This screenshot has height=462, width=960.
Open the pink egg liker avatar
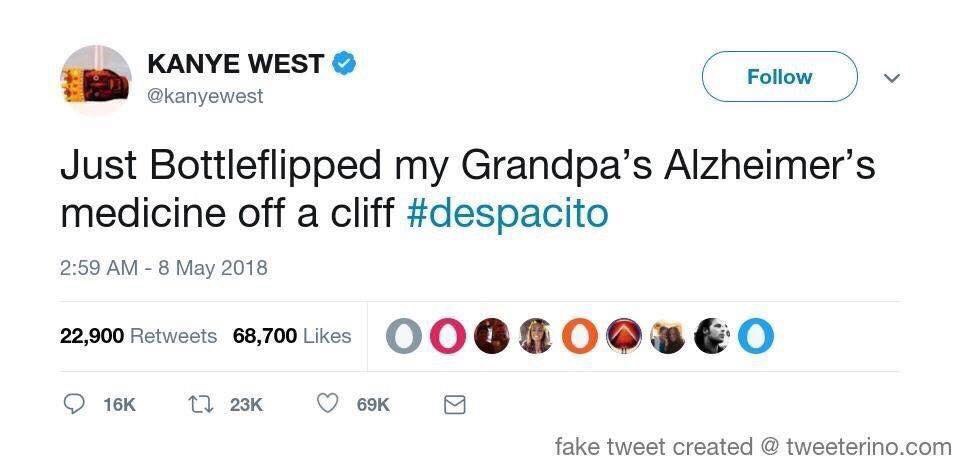click(447, 337)
